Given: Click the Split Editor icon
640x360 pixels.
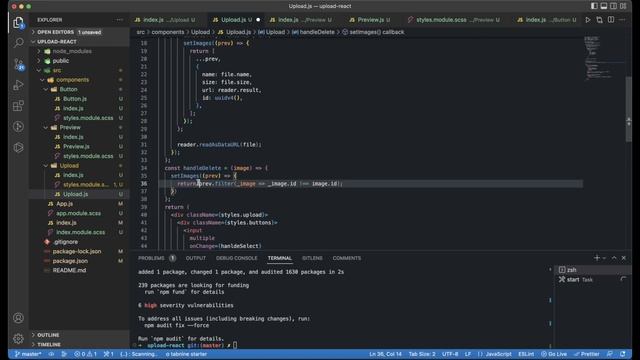Looking at the screenshot, I should click(x=611, y=20).
